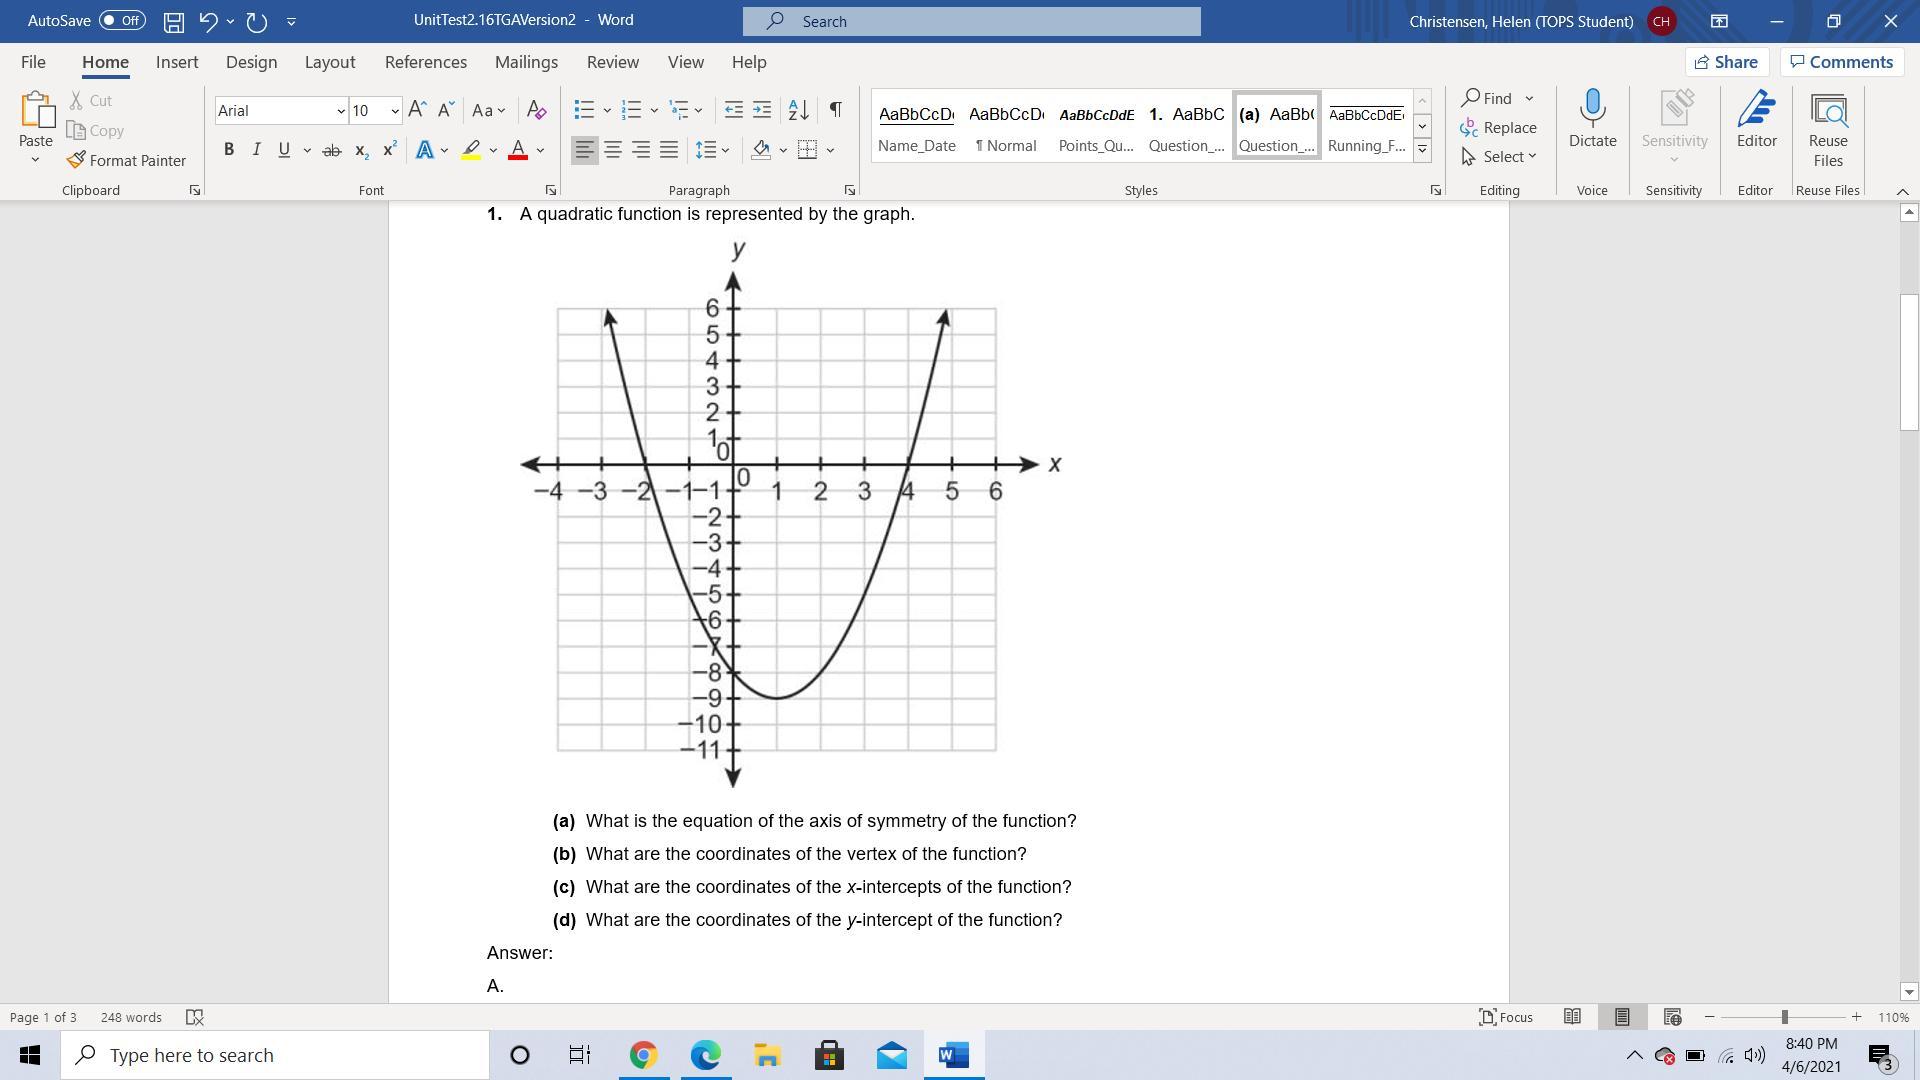The height and width of the screenshot is (1080, 1920).
Task: Switch to the Layout tab
Action: [329, 62]
